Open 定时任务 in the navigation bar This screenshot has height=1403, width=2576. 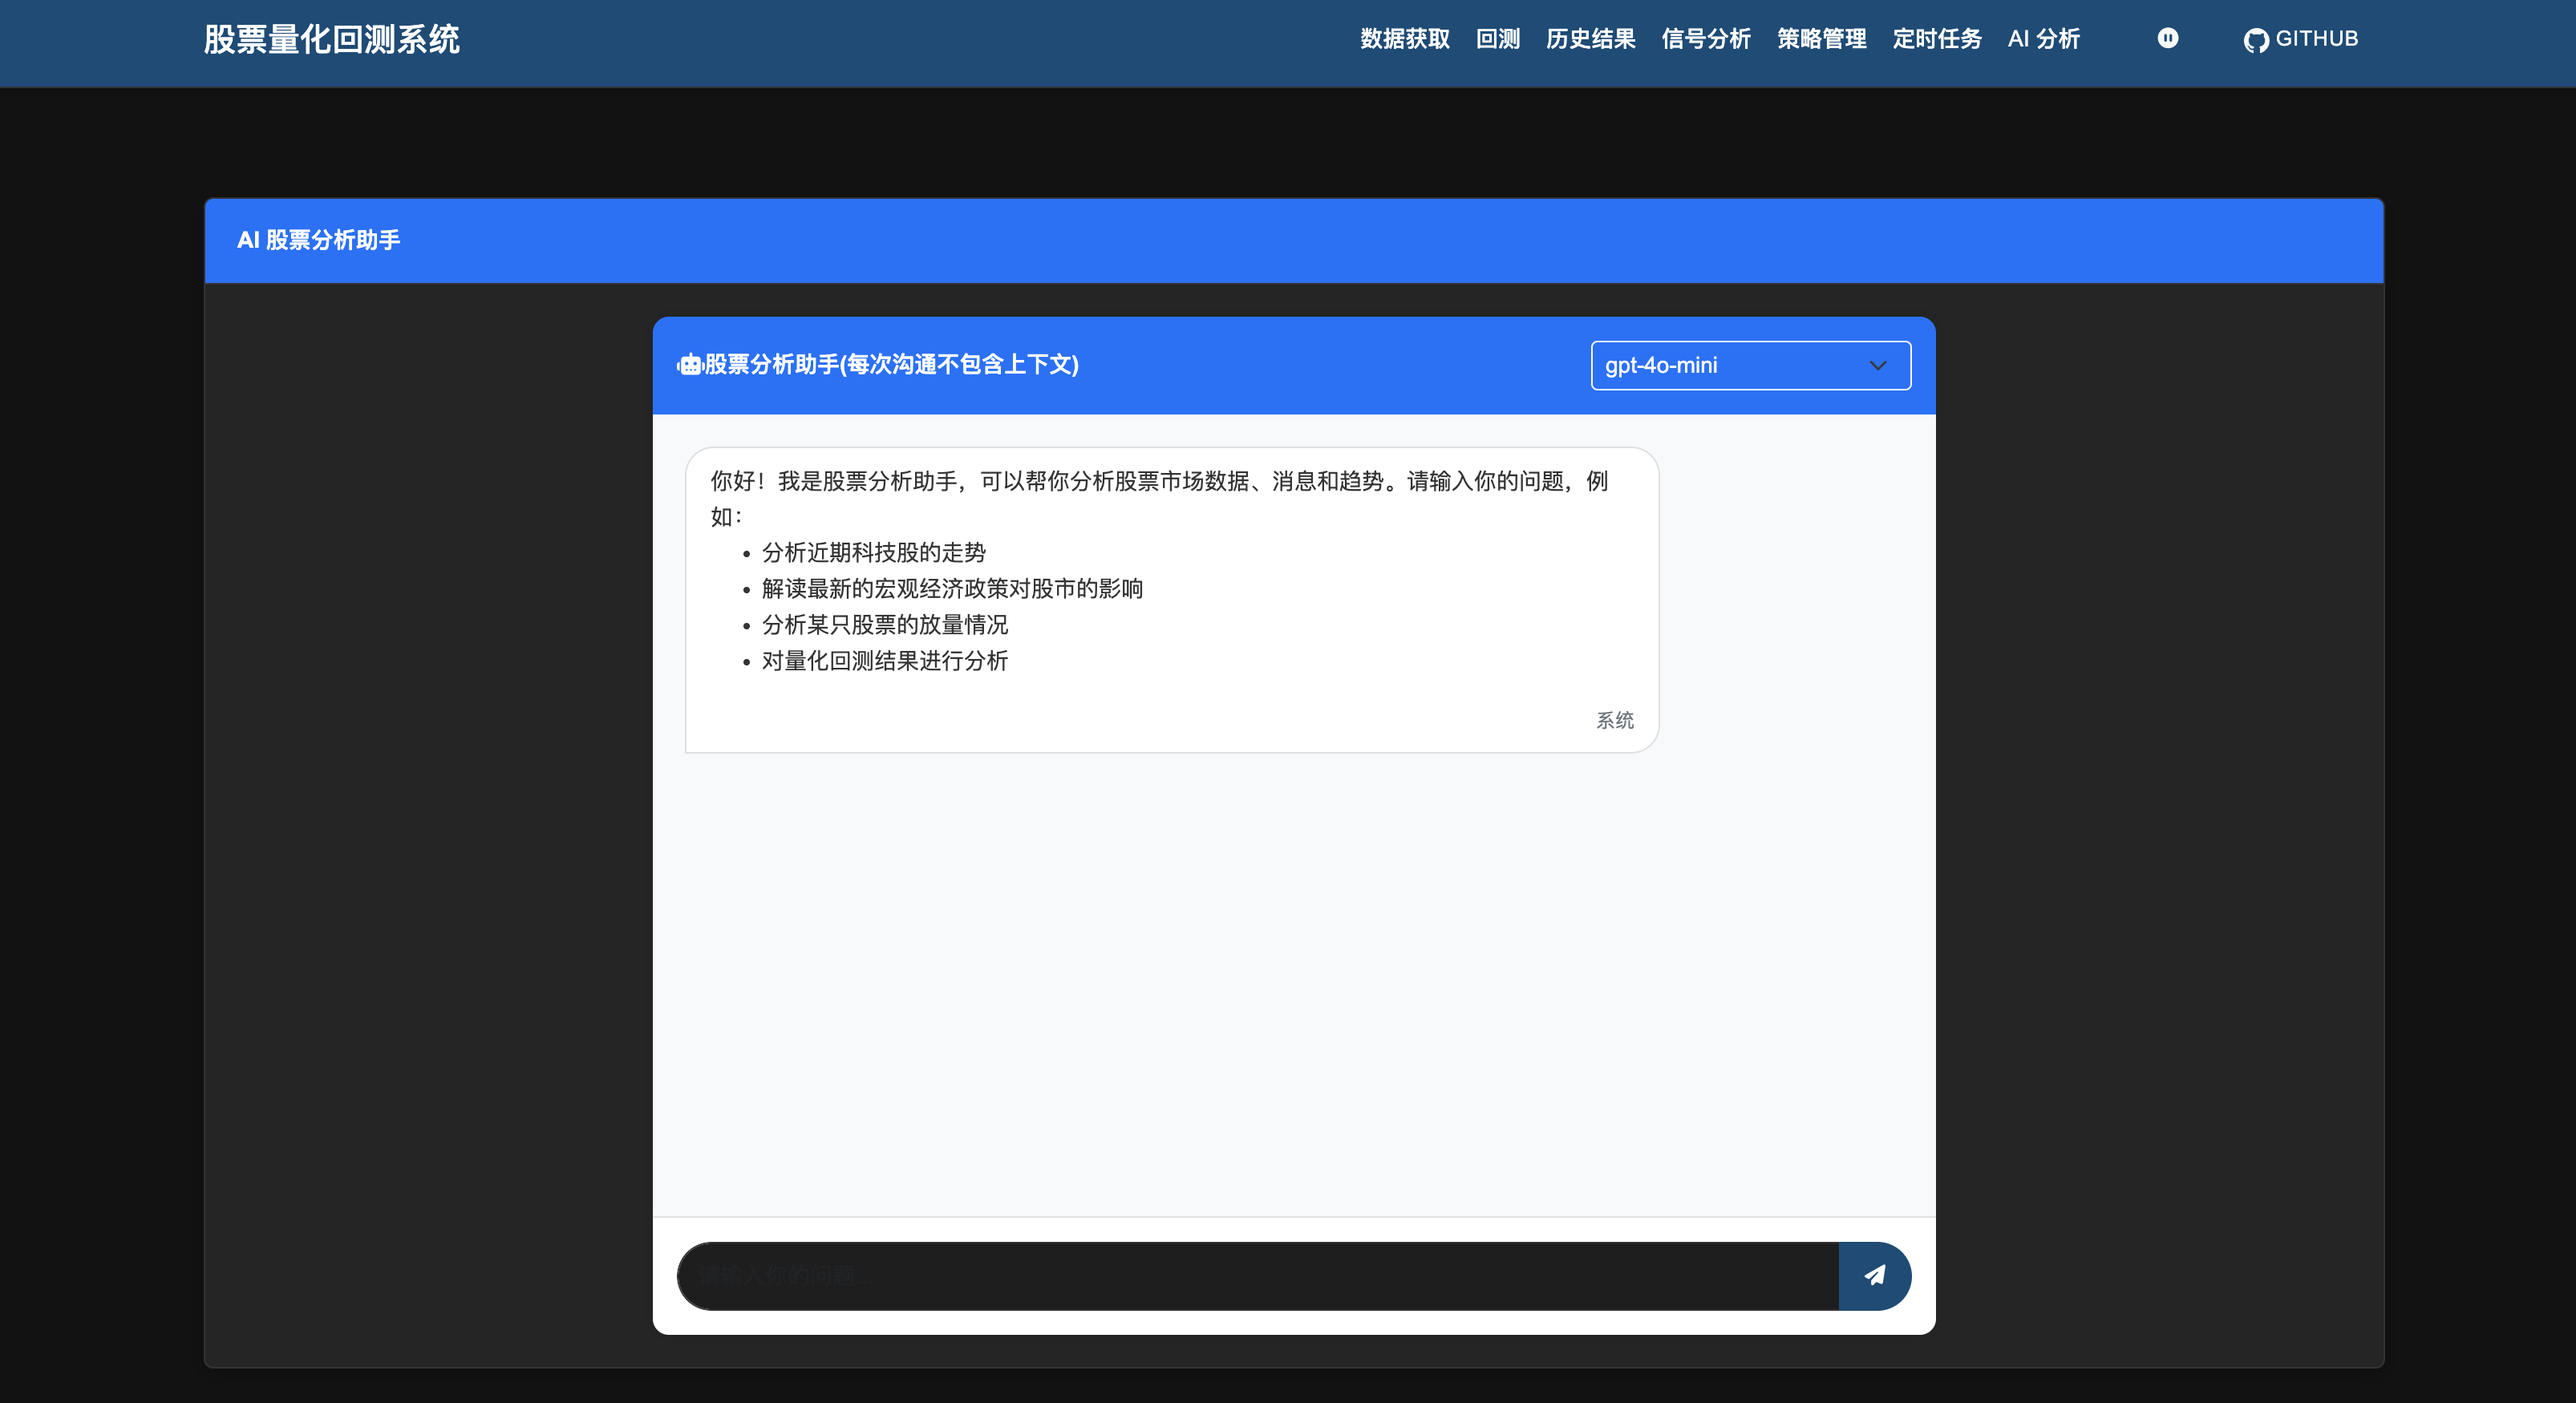coord(1936,39)
